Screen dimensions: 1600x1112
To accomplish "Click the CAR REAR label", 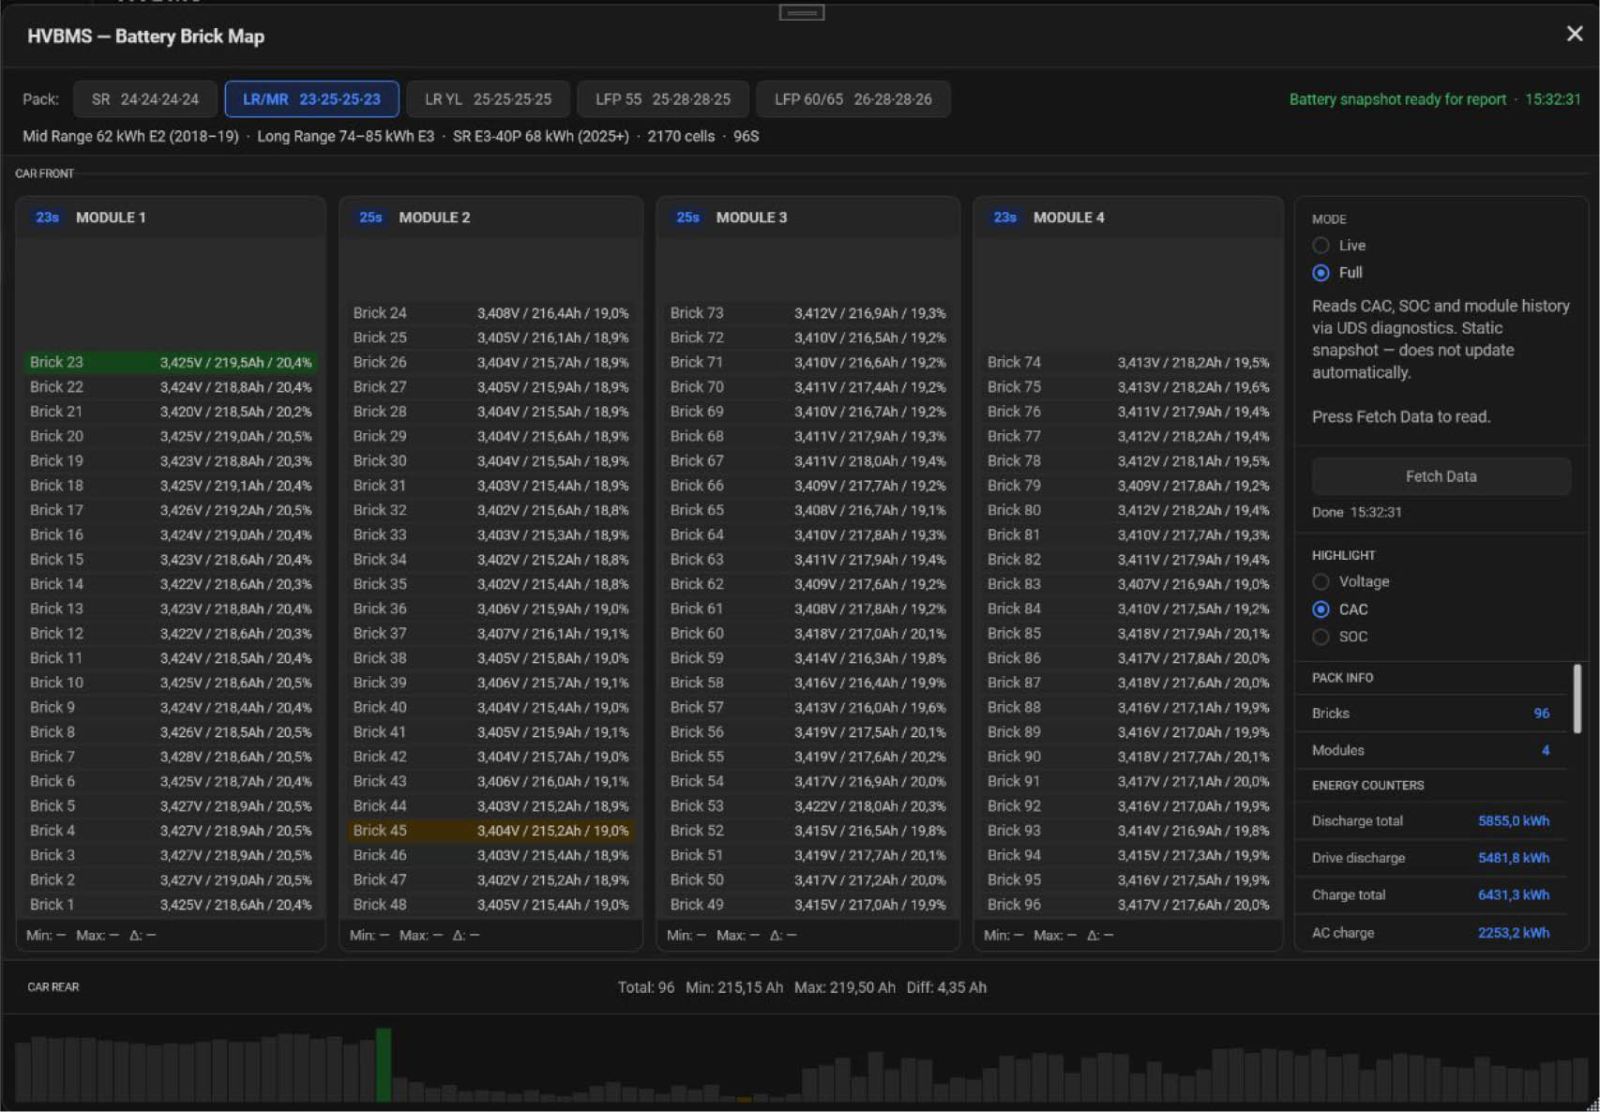I will pos(53,987).
